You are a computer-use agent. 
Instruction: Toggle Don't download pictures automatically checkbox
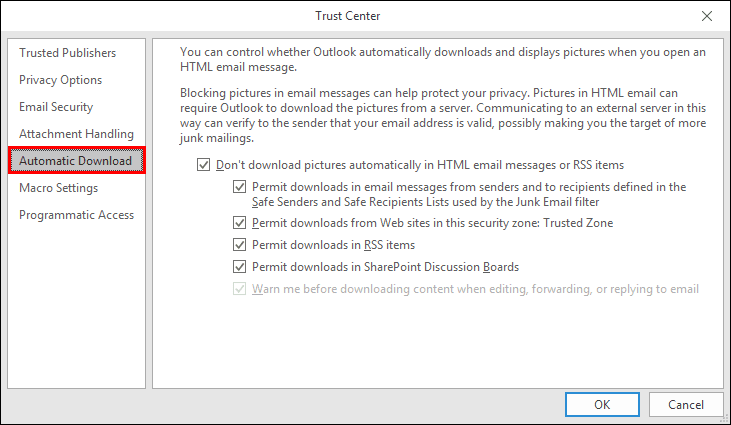tap(204, 165)
